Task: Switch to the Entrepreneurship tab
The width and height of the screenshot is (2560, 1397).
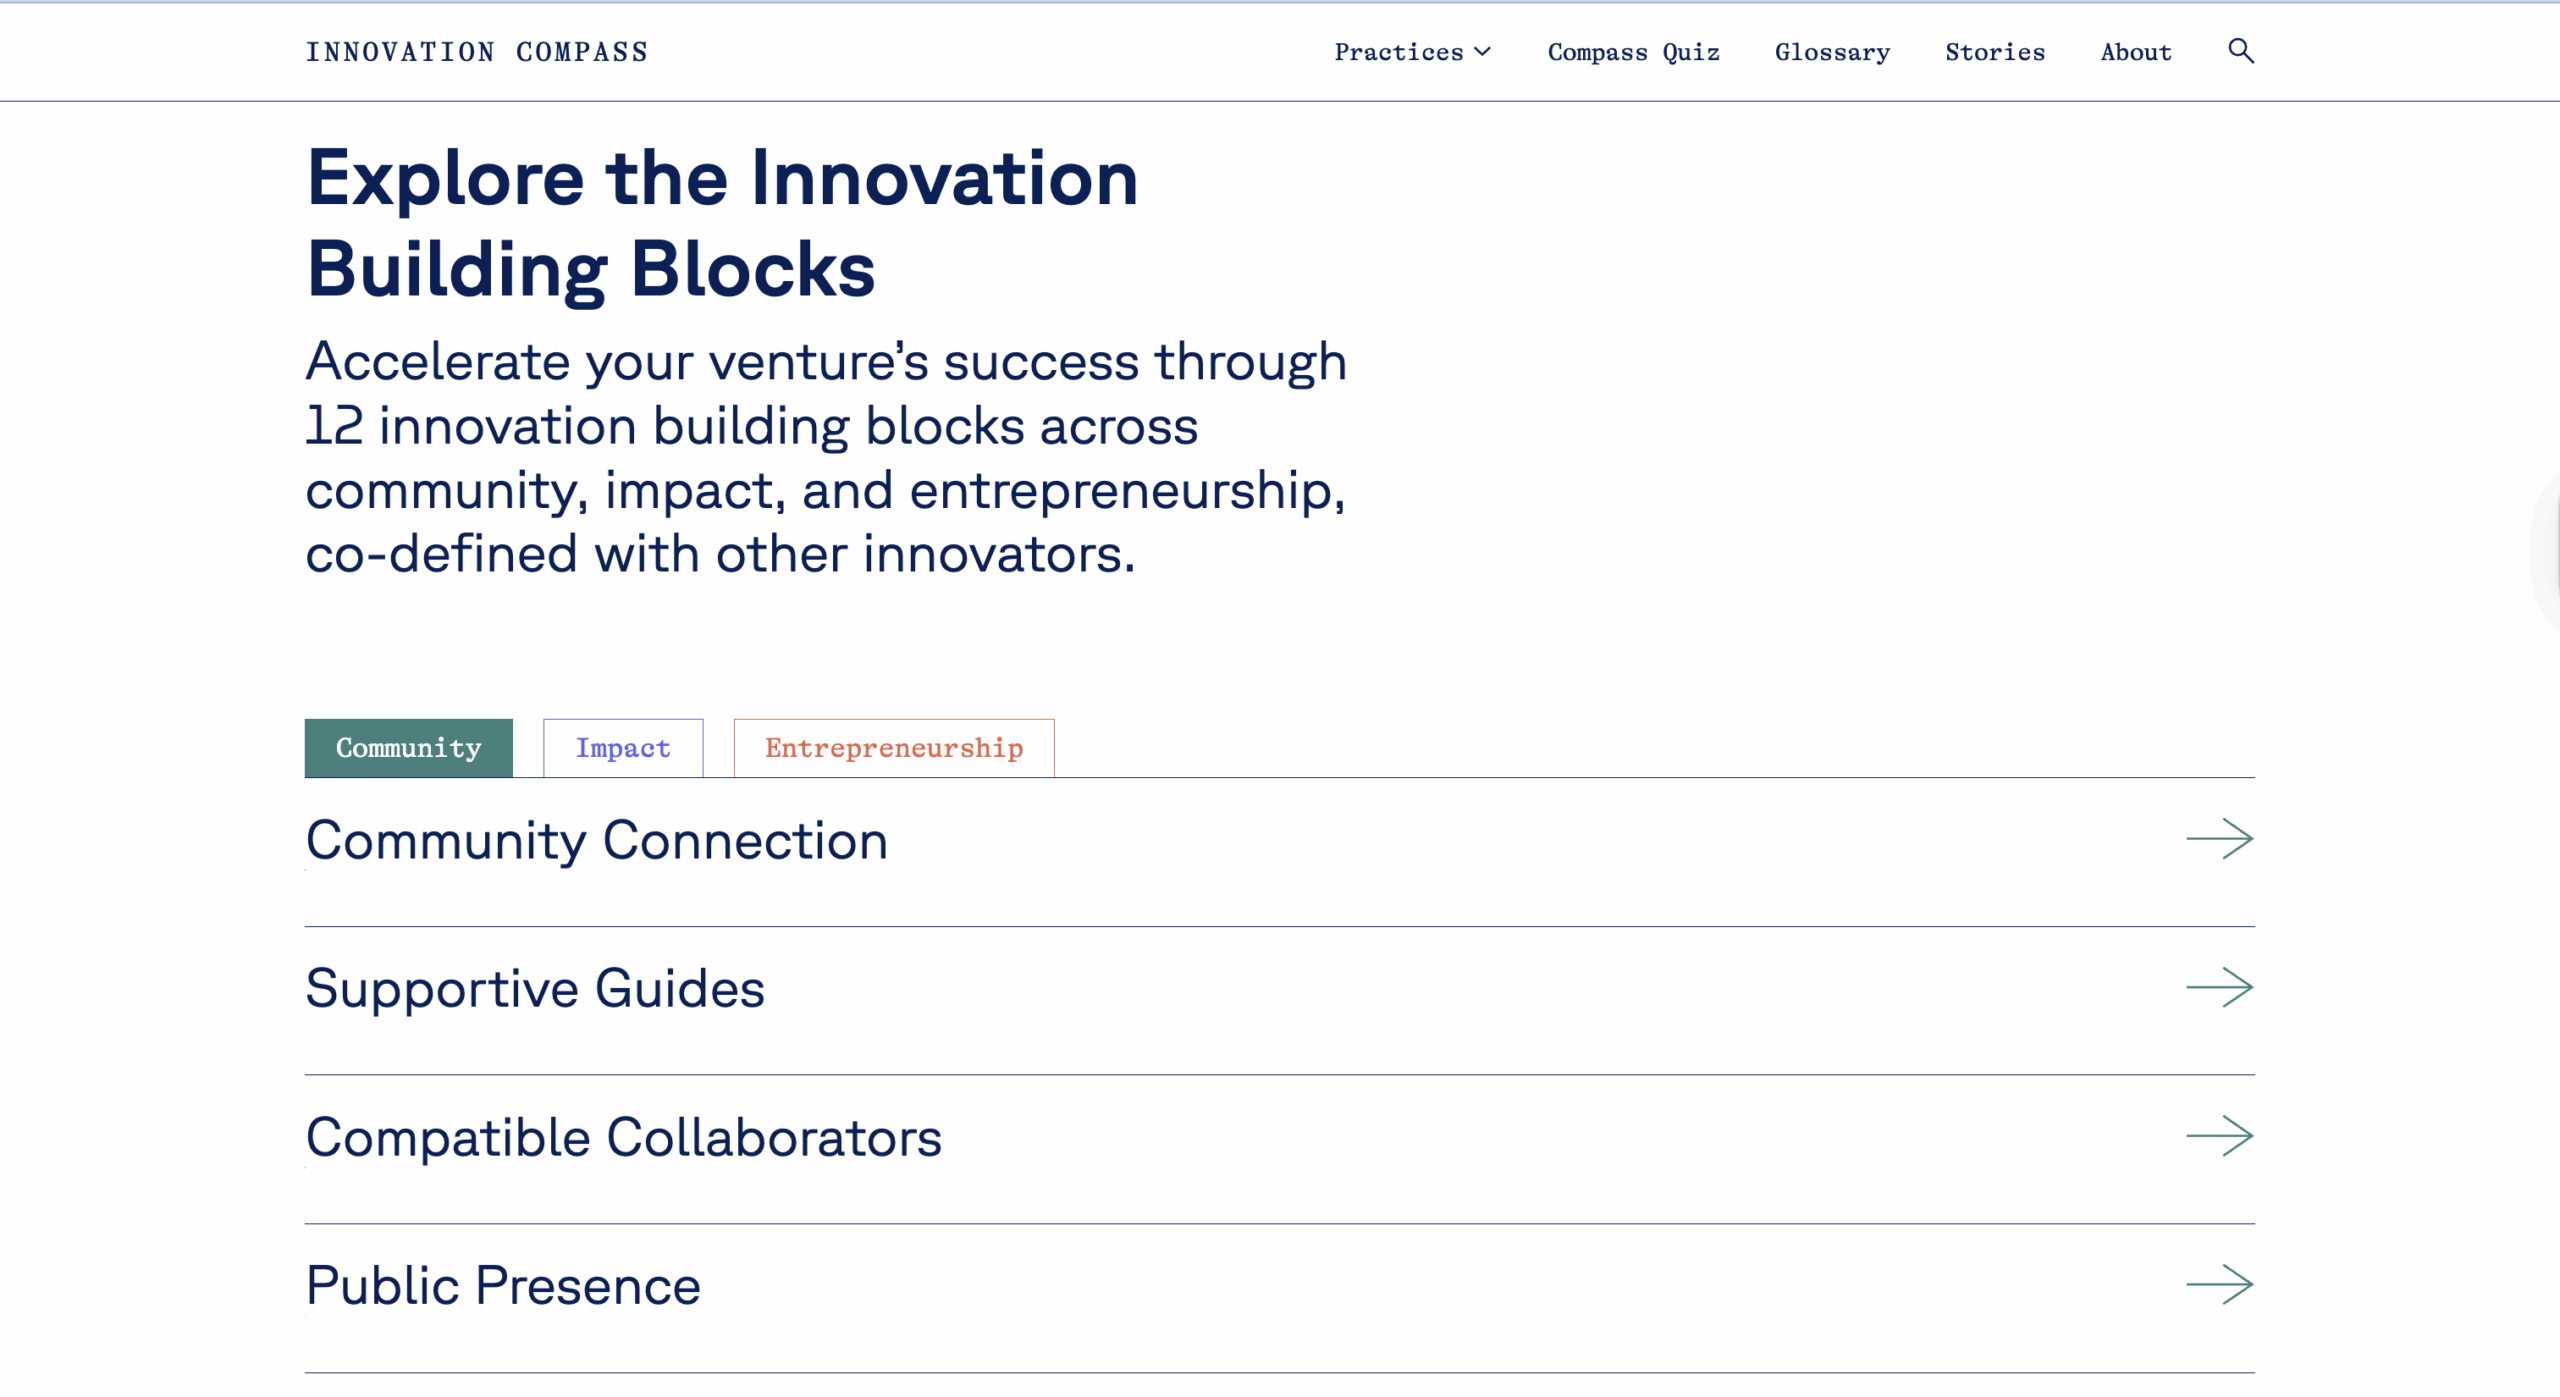Action: tap(894, 748)
